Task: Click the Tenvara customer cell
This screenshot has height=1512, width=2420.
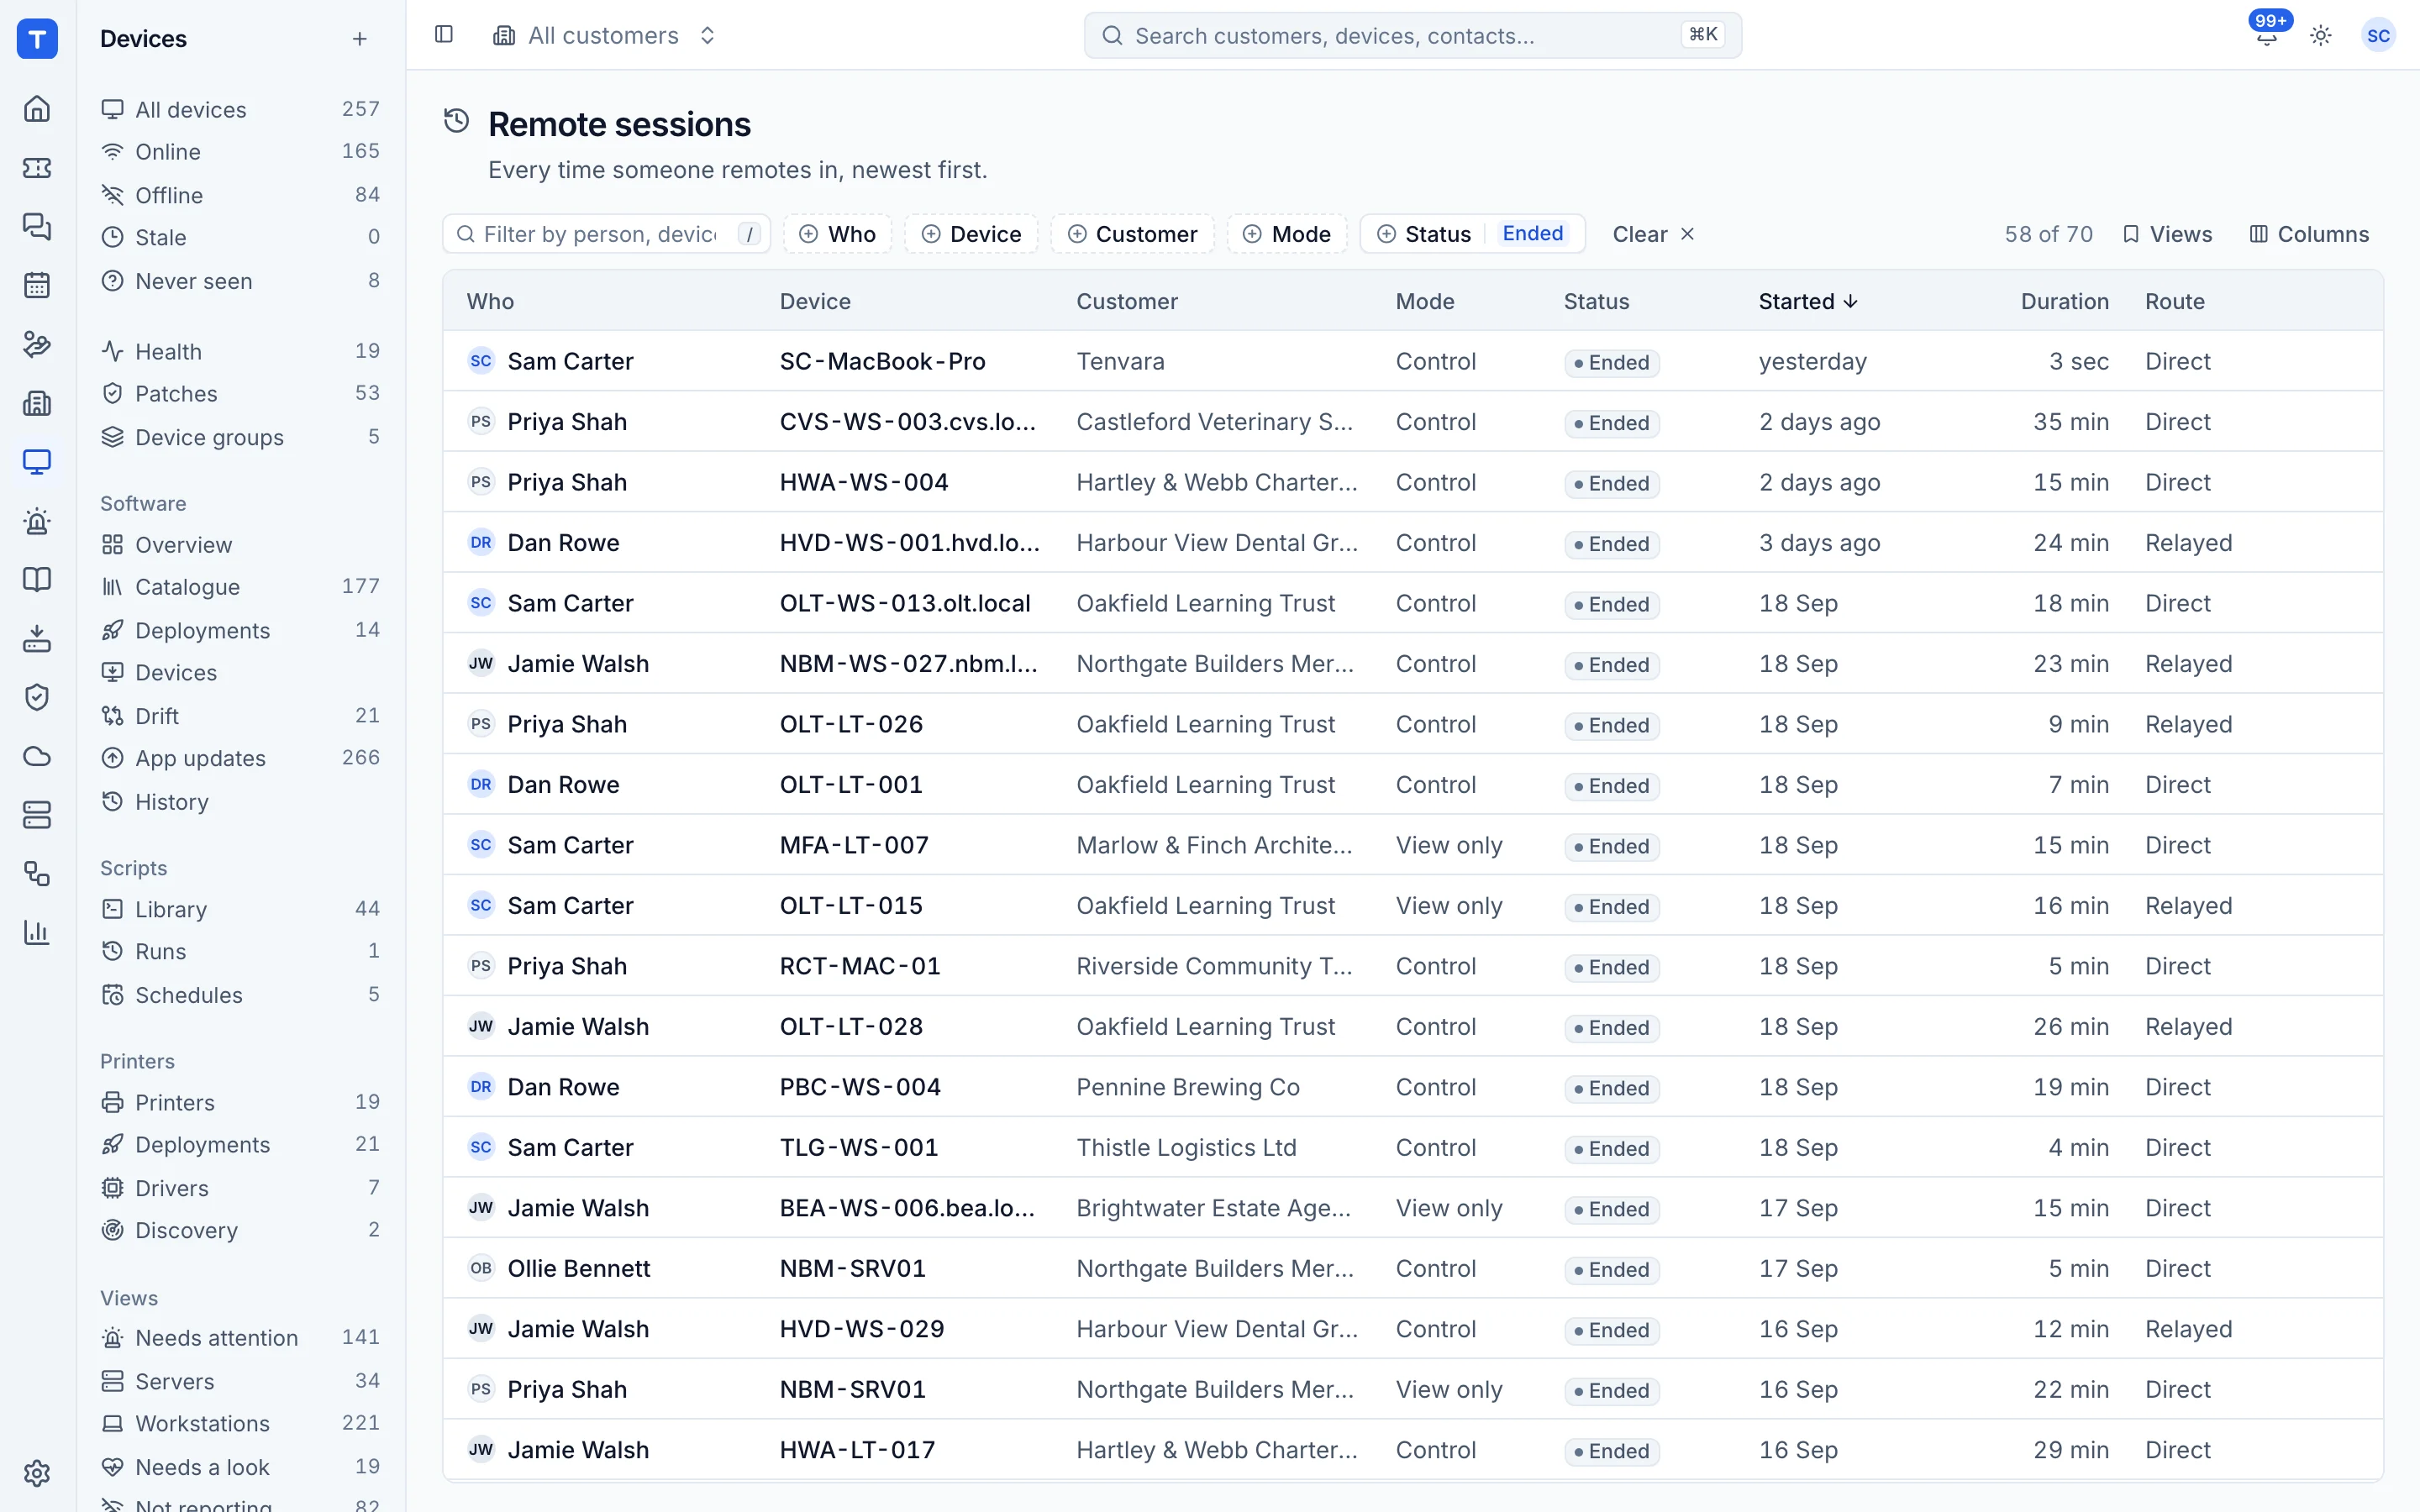Action: tap(1120, 361)
